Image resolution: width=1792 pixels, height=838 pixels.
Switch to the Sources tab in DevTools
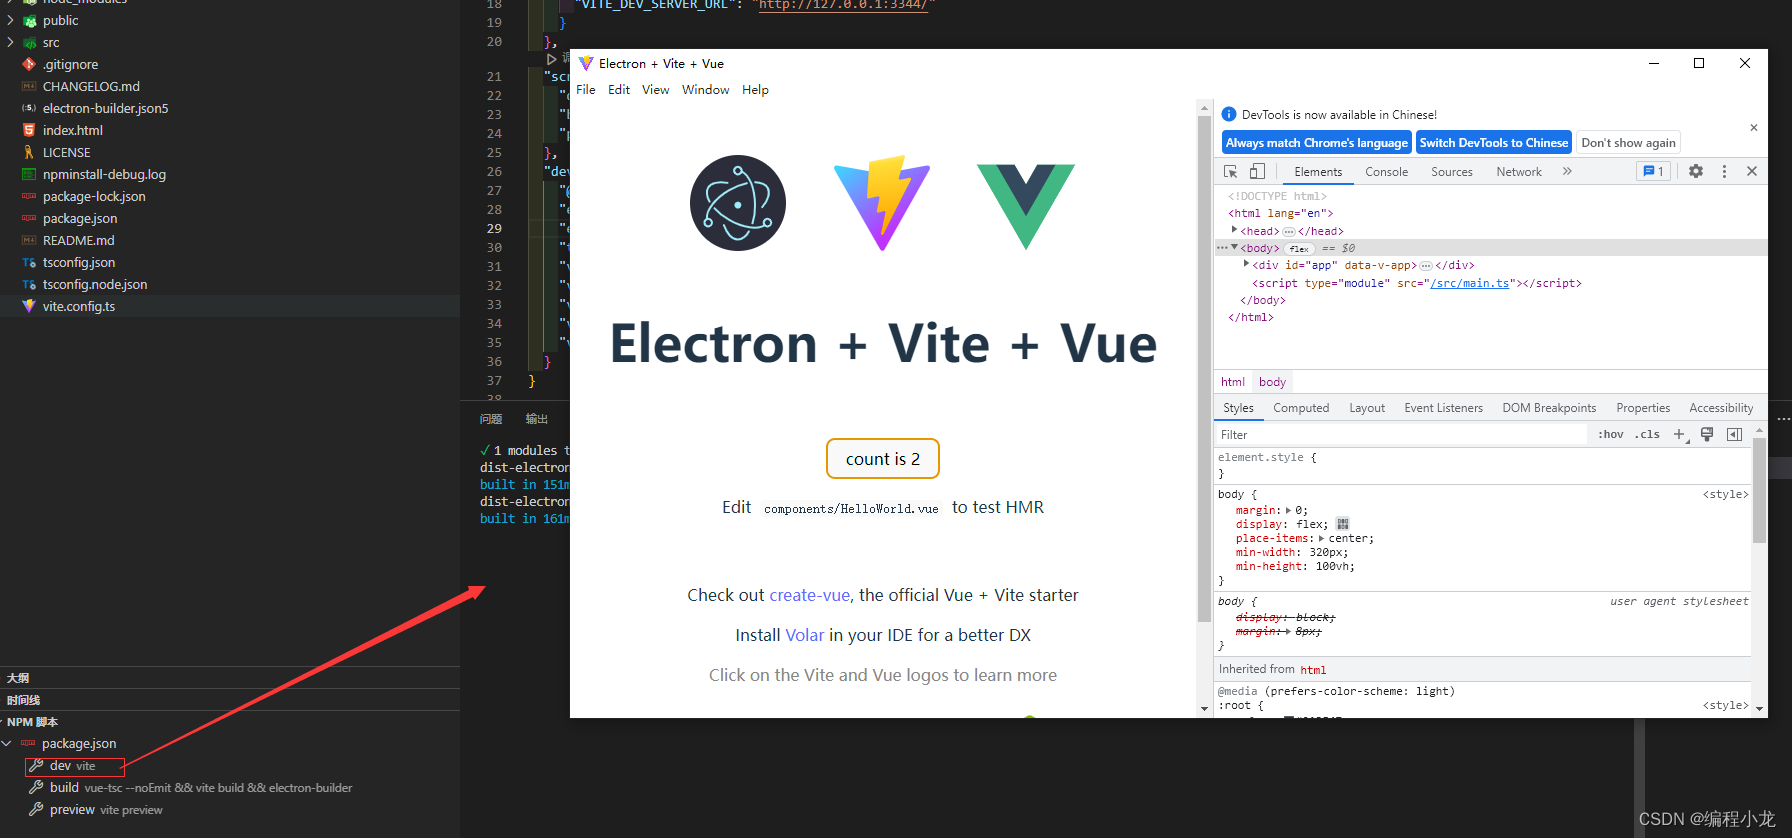pos(1451,172)
